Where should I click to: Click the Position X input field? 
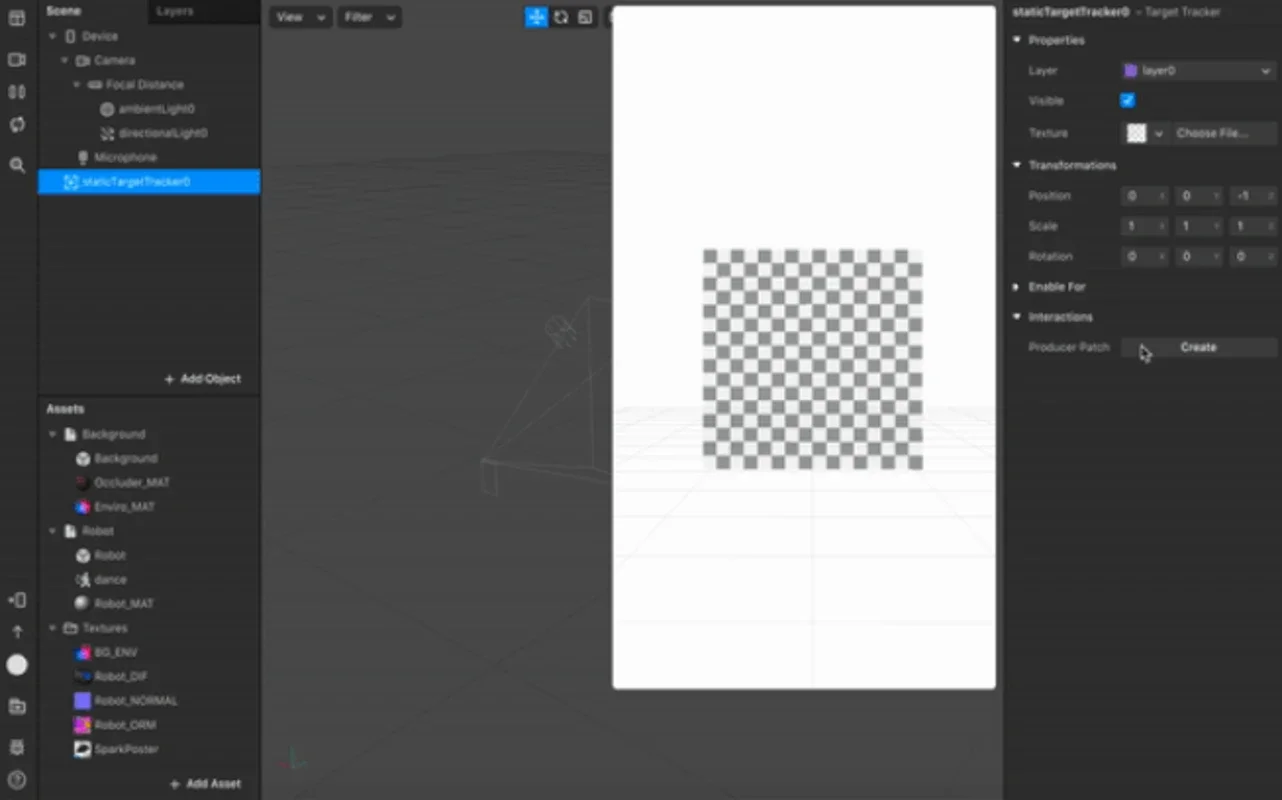[1144, 196]
